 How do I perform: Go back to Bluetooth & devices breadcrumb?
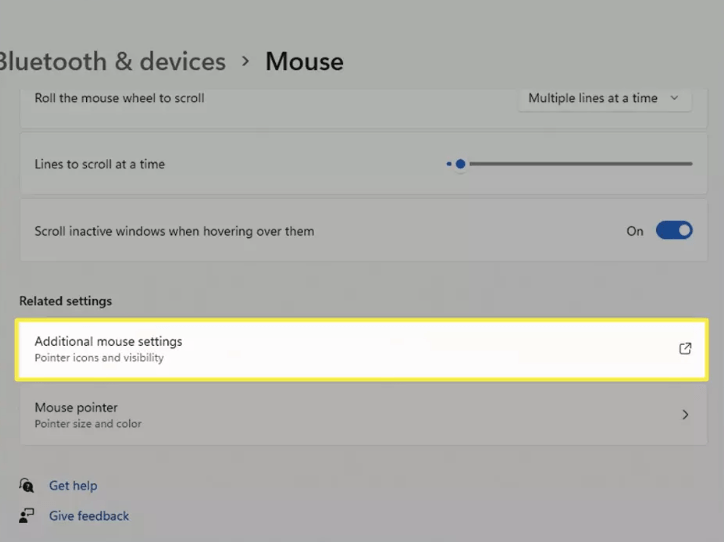[112, 61]
